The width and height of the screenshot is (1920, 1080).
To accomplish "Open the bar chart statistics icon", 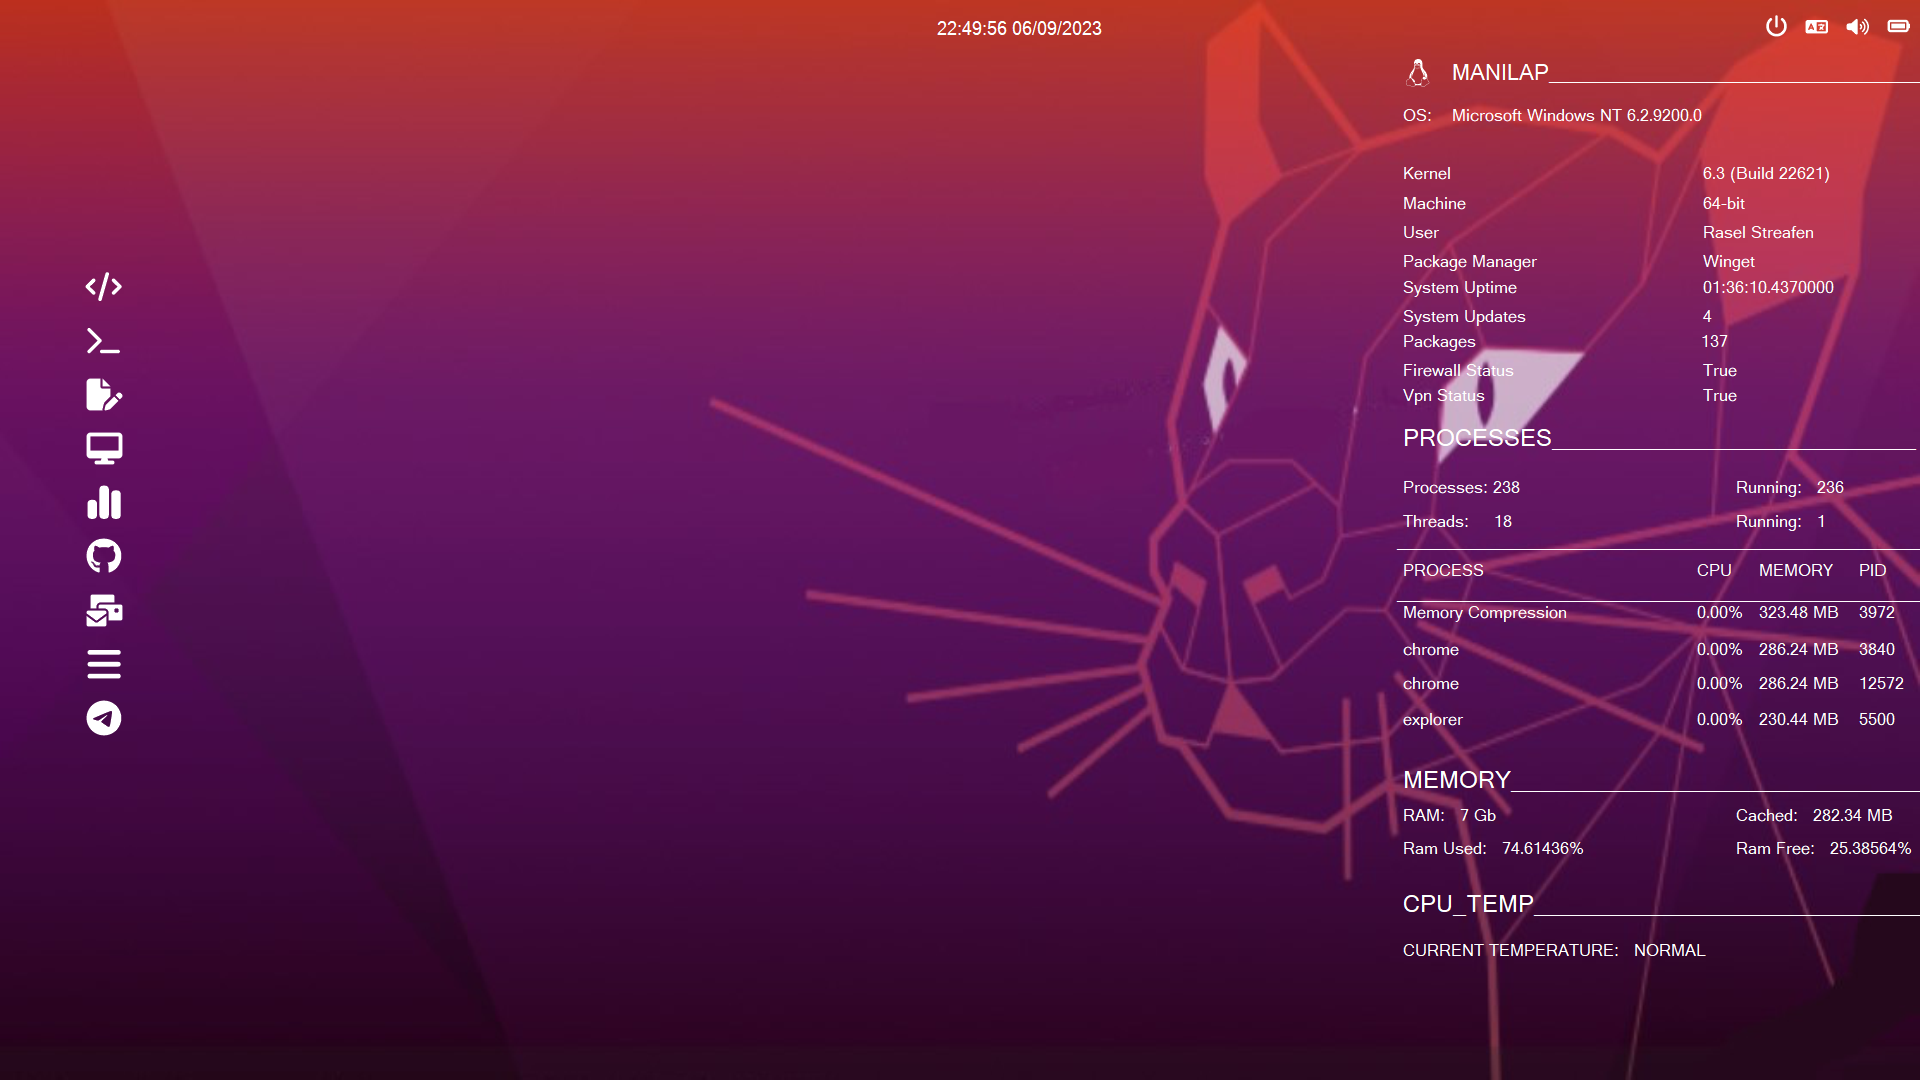I will [104, 502].
